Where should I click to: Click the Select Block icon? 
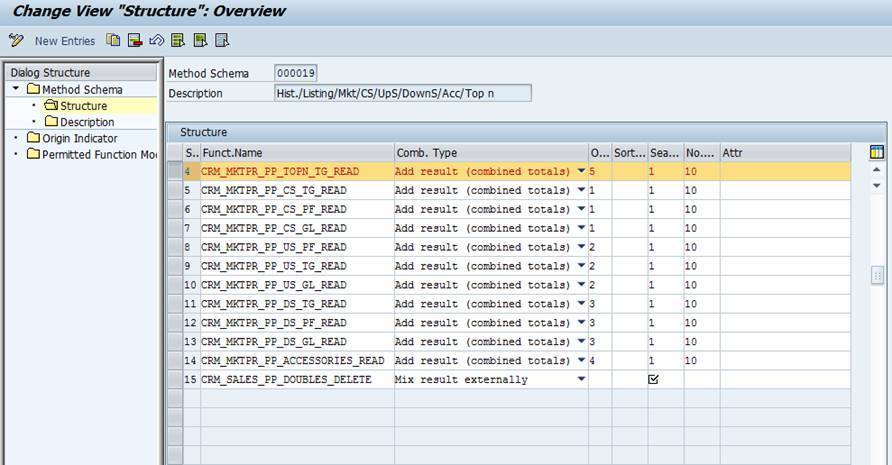(200, 40)
